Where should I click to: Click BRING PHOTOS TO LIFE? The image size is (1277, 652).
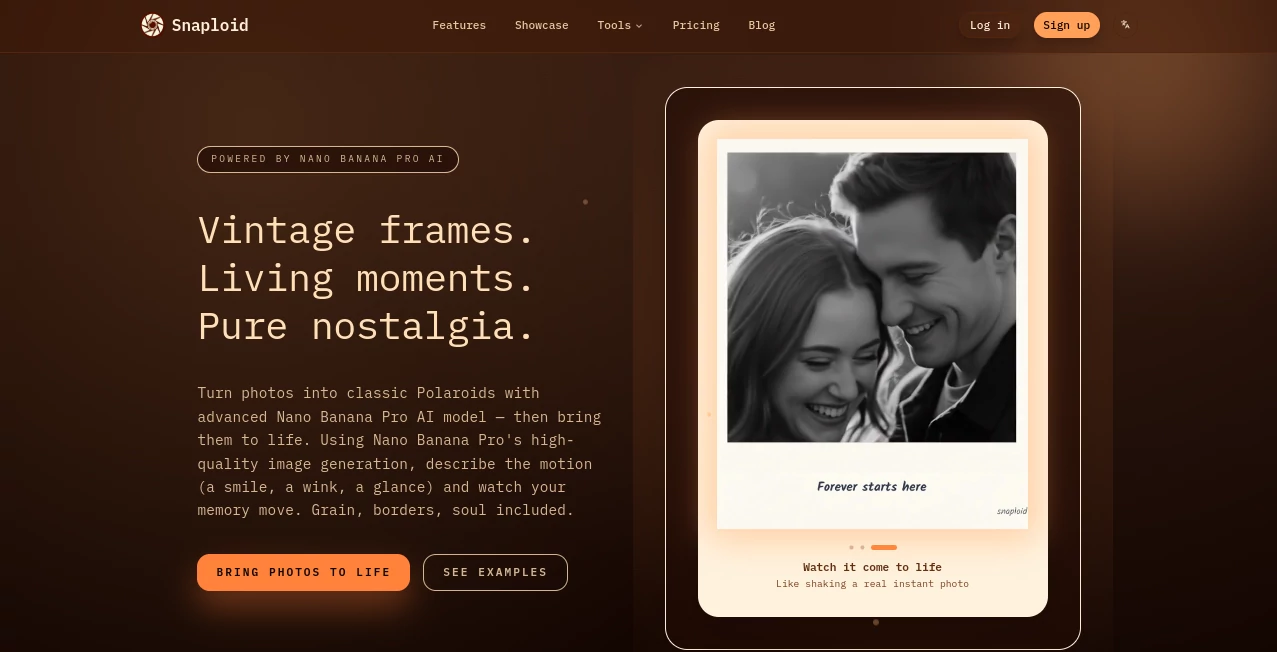click(303, 572)
